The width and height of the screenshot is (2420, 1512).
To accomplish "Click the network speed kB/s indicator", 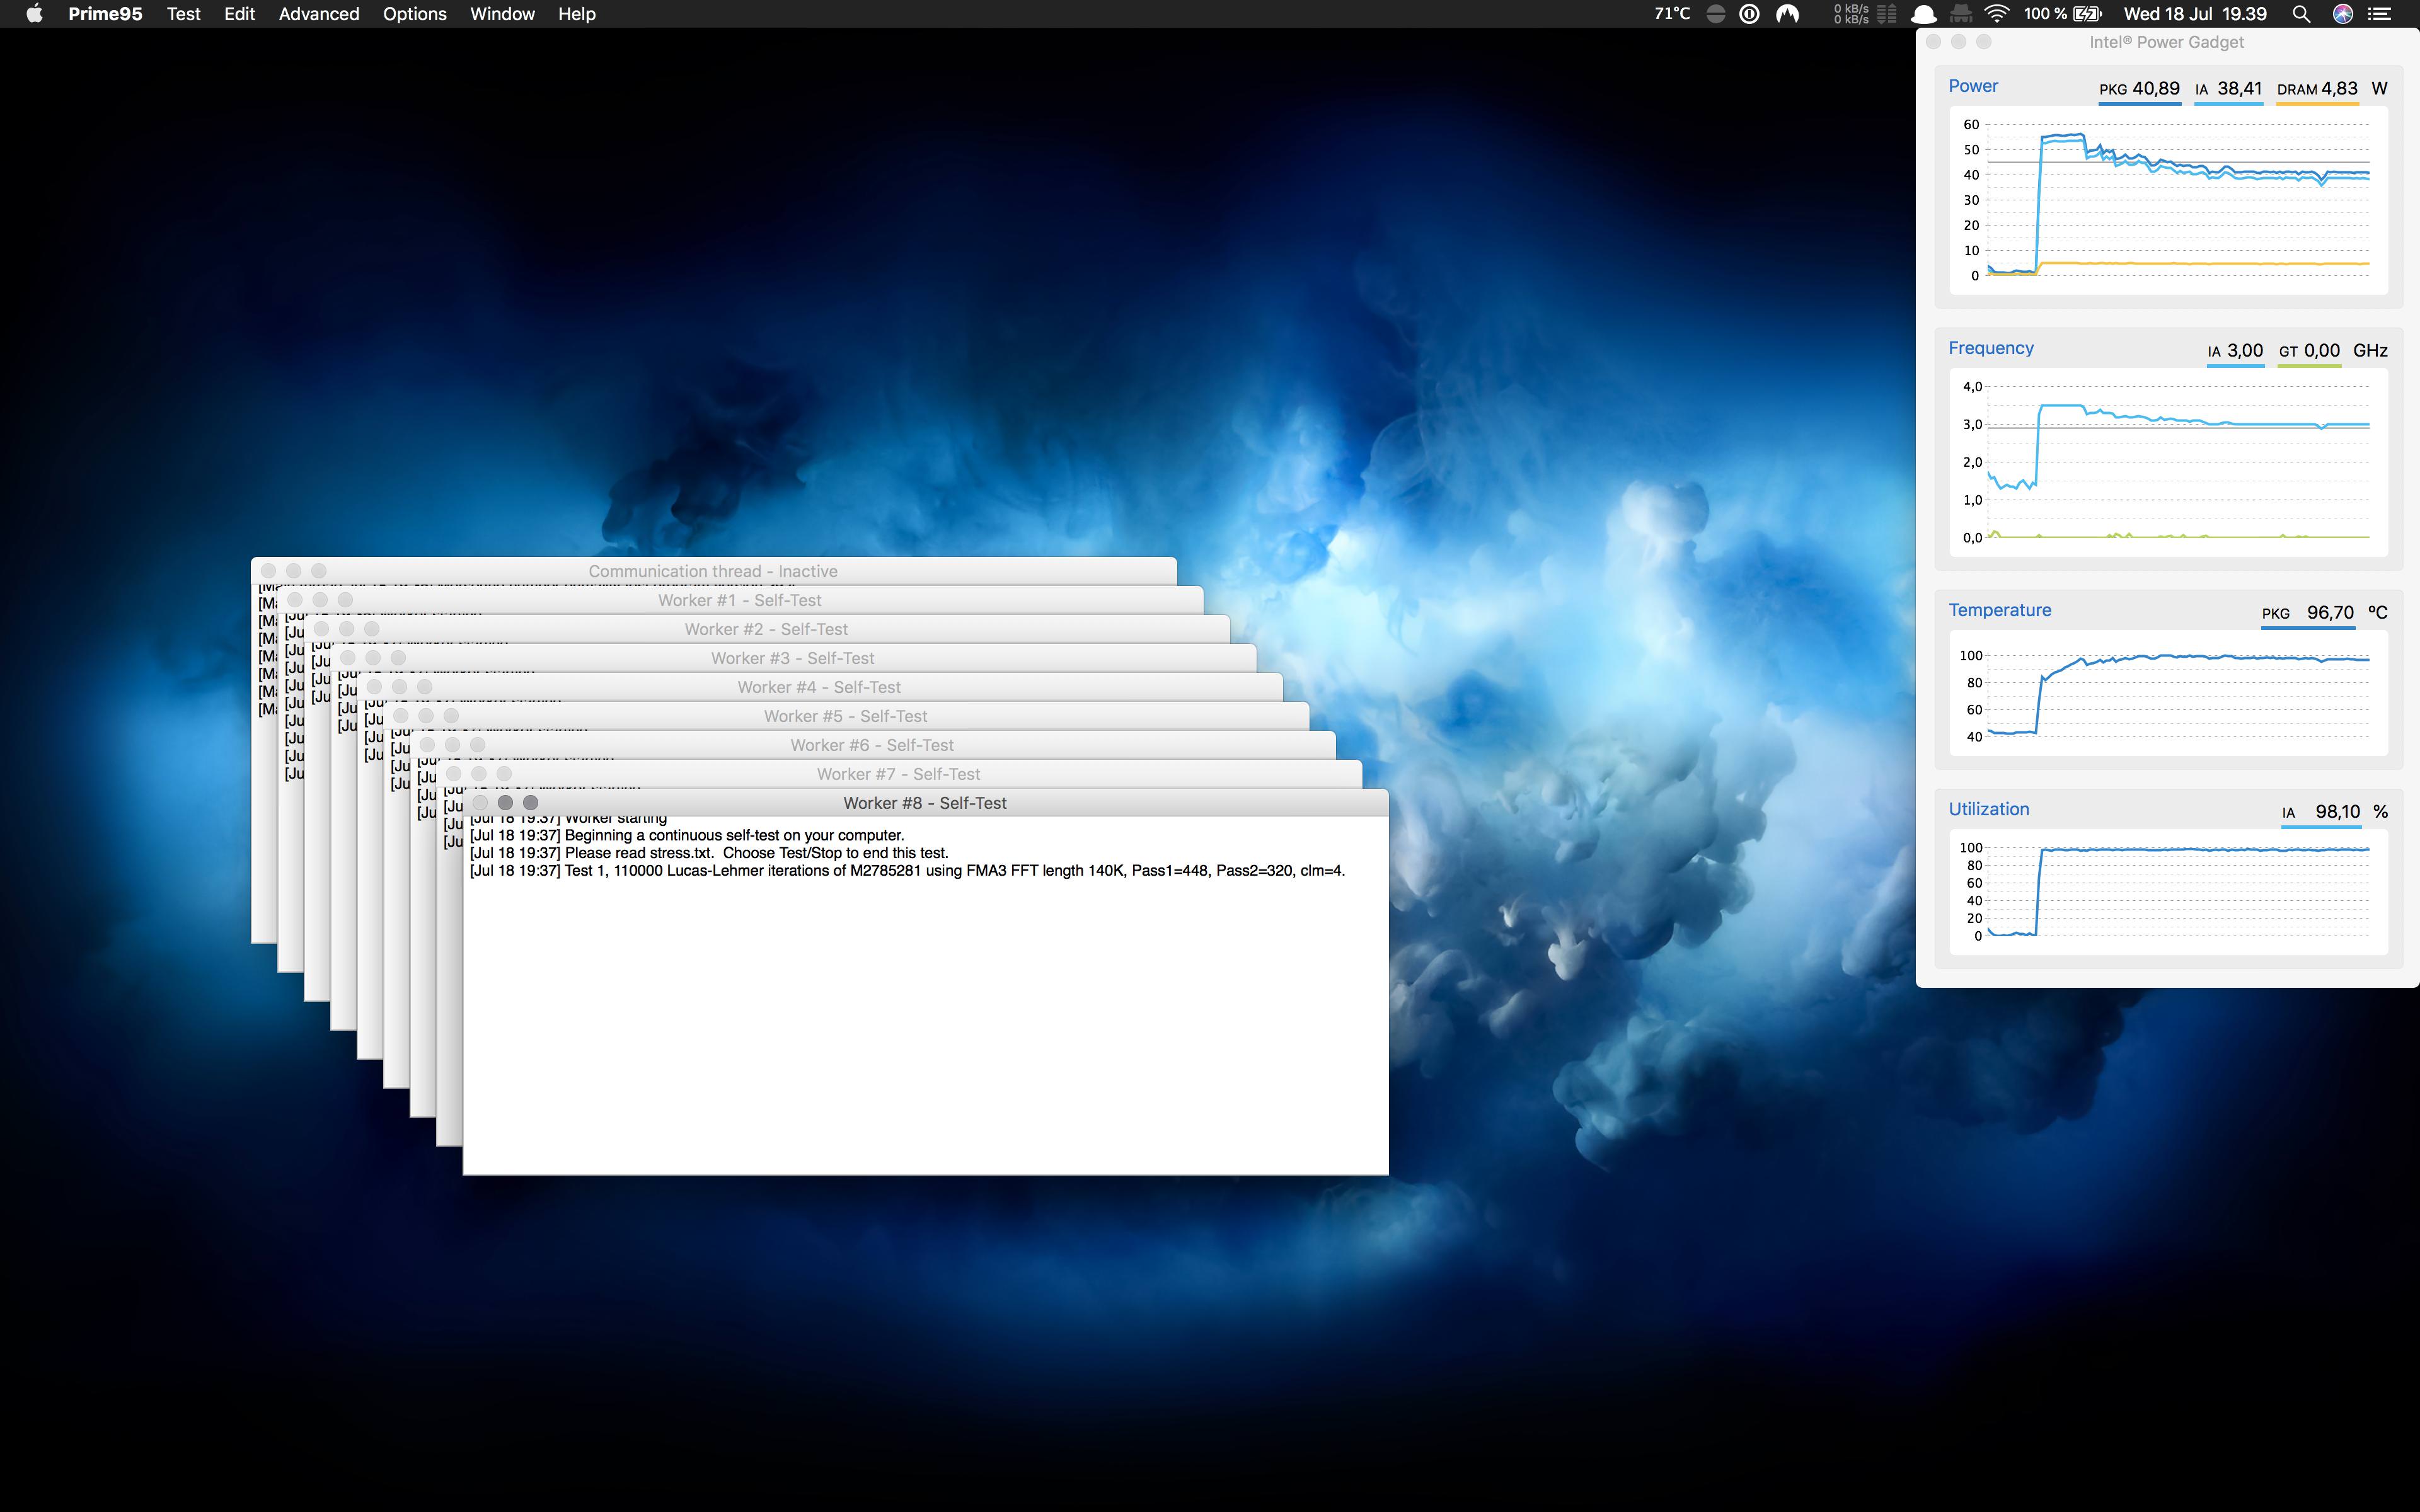I will click(x=1851, y=14).
